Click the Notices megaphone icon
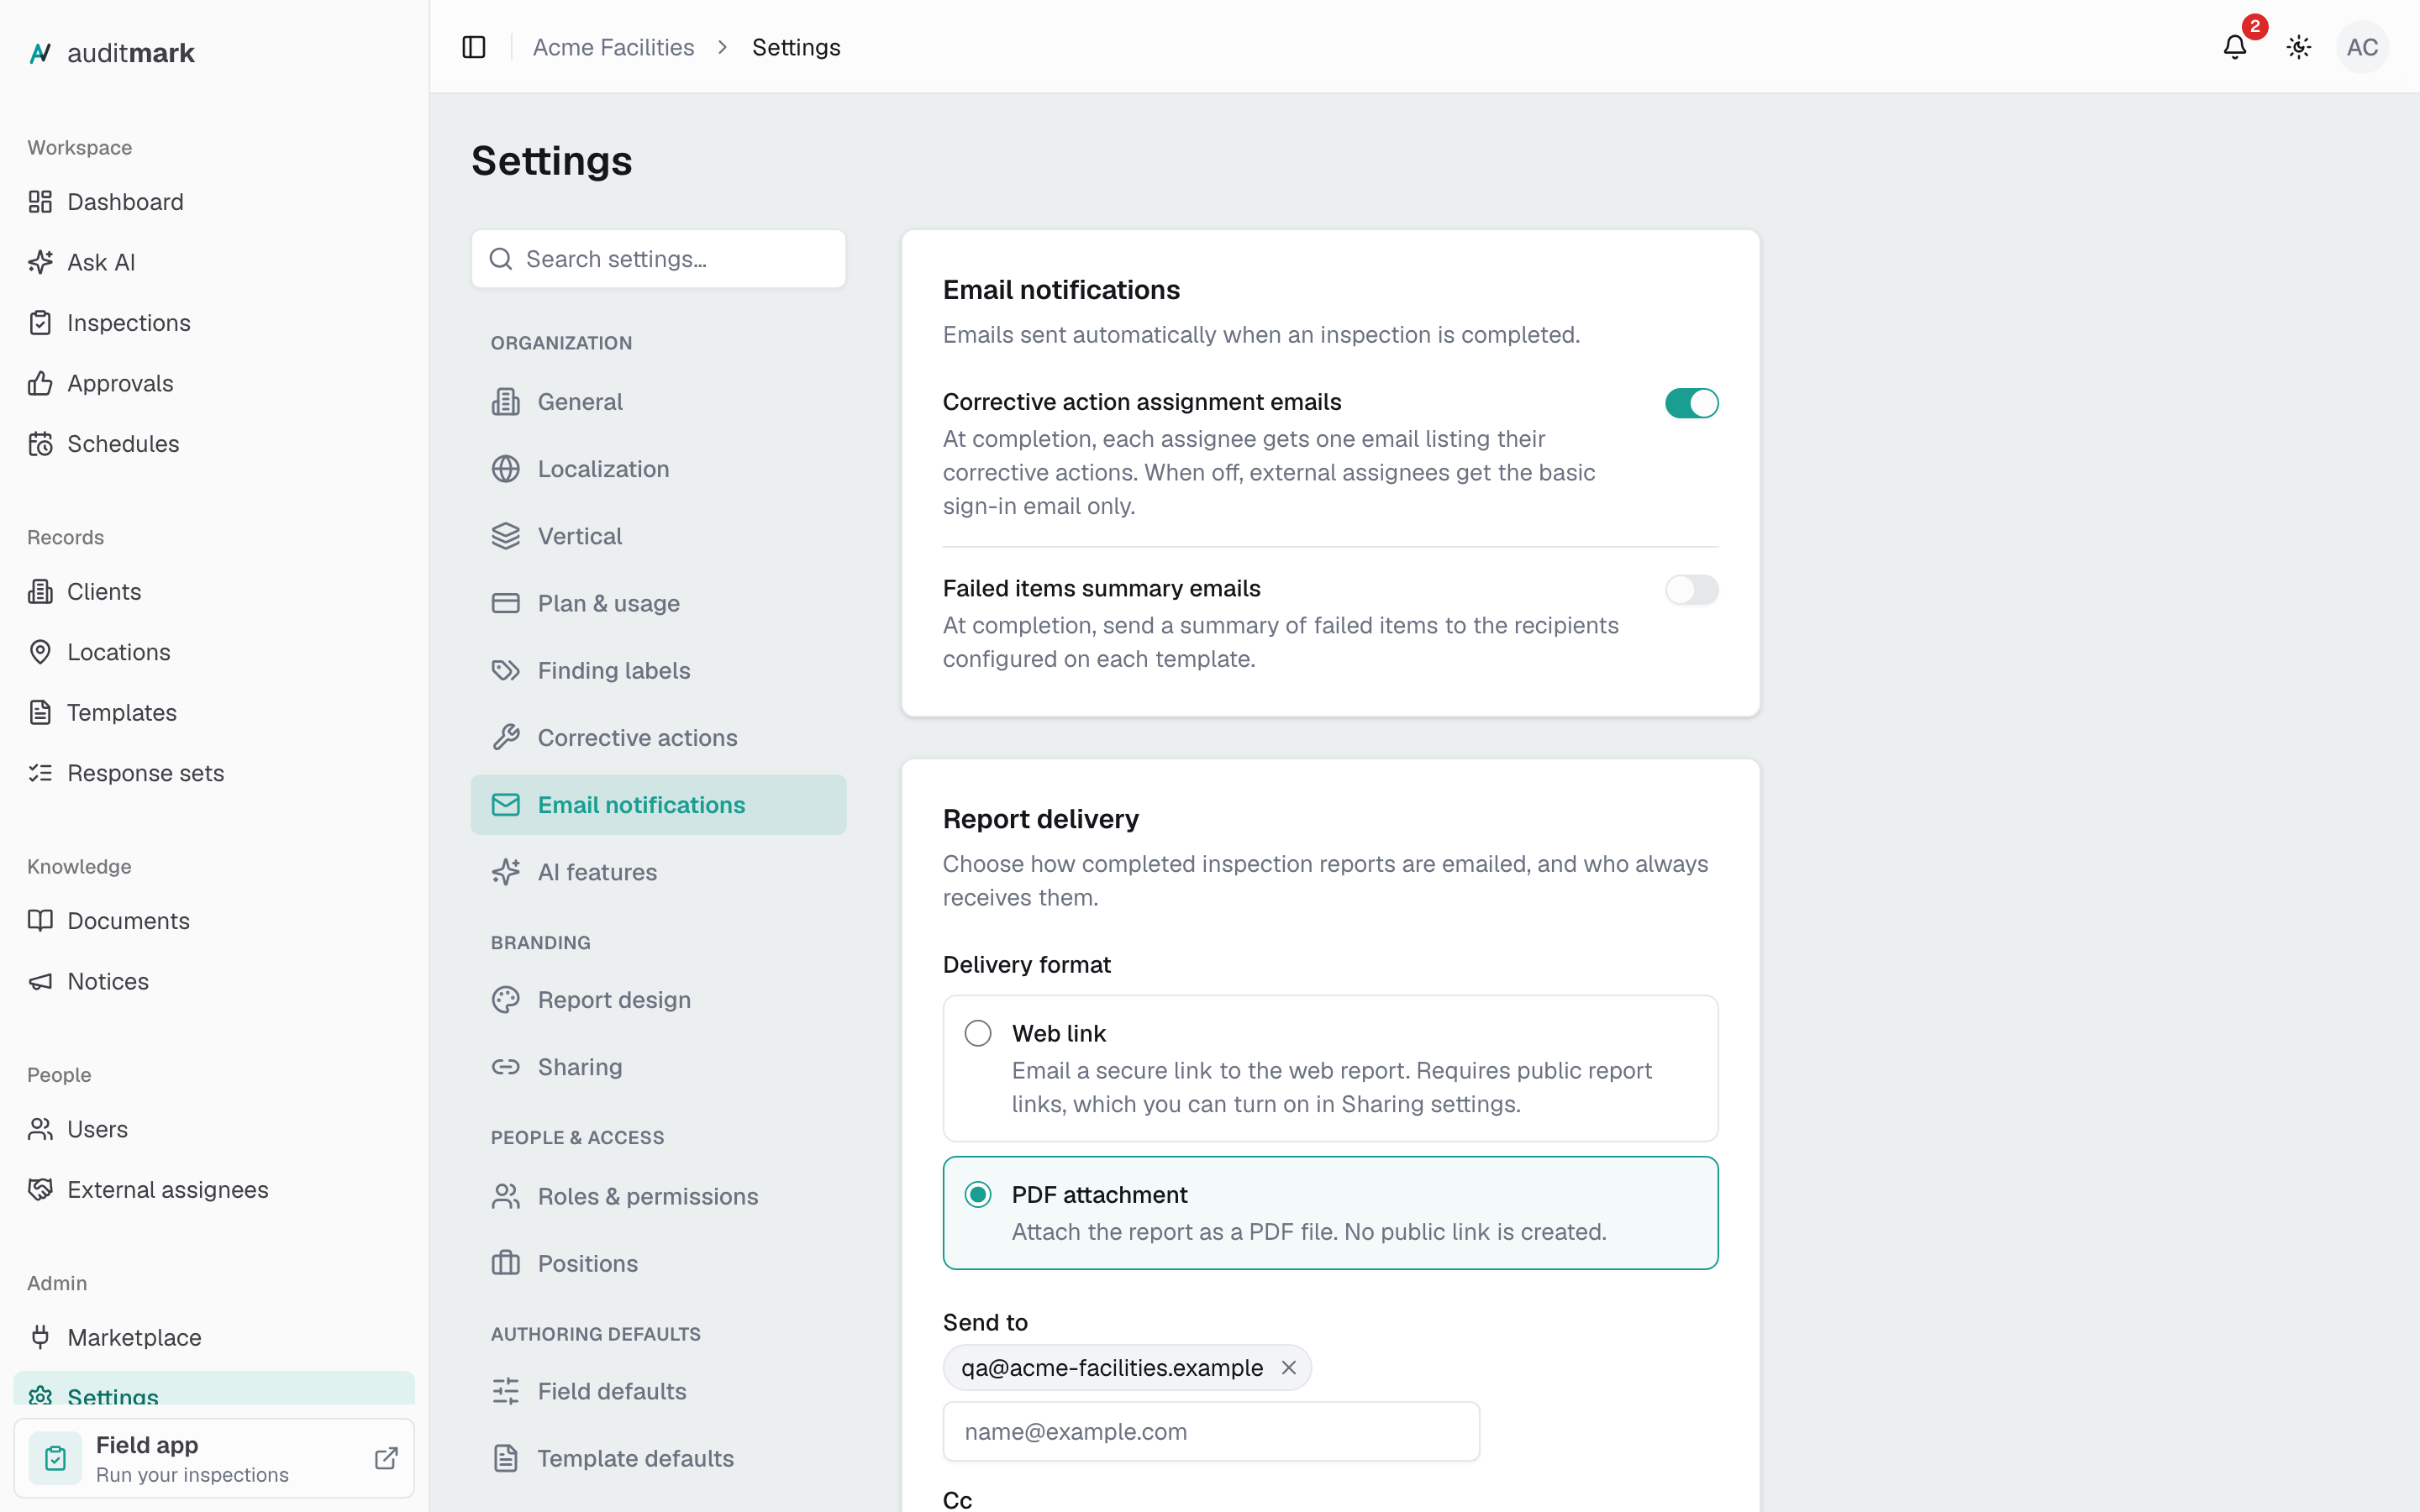Viewport: 2420px width, 1512px height. tap(40, 982)
